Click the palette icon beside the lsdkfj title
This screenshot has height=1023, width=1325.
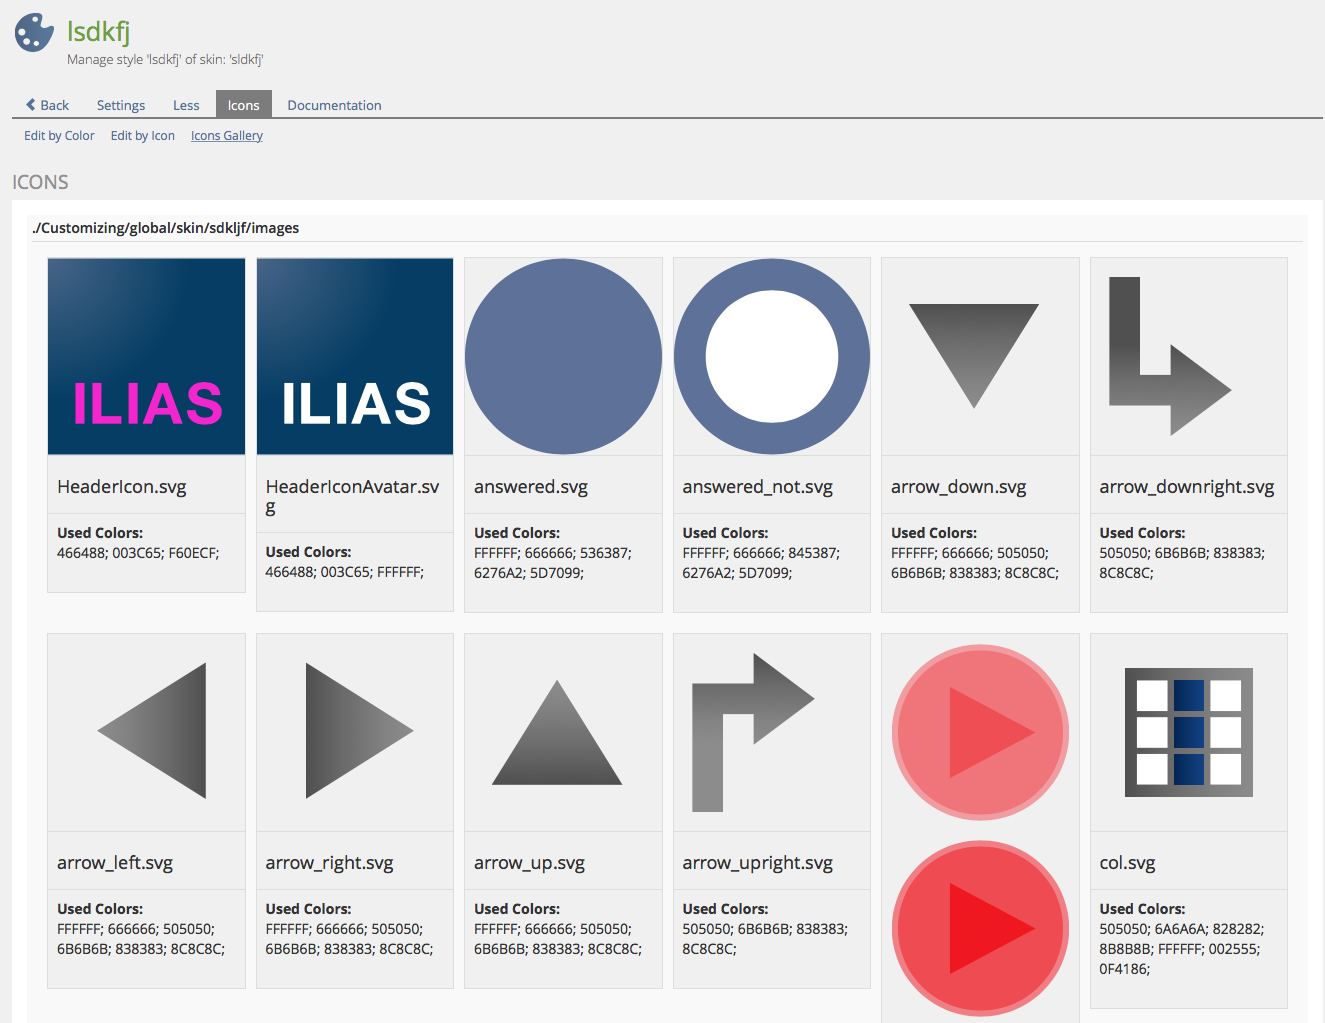(35, 32)
